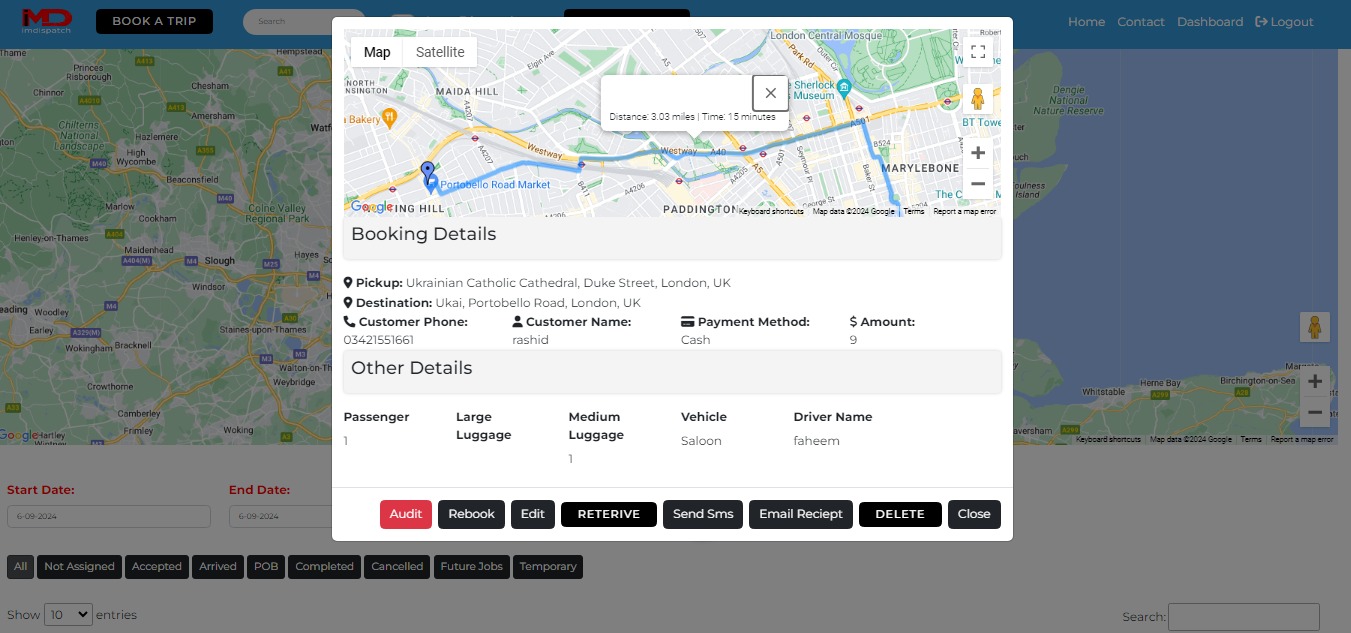1351x633 pixels.
Task: Click the blue pickup marker pin
Action: 428,175
